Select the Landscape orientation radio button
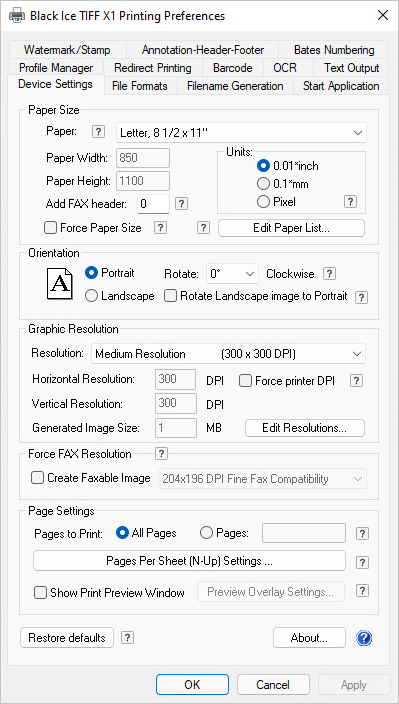 [91, 296]
